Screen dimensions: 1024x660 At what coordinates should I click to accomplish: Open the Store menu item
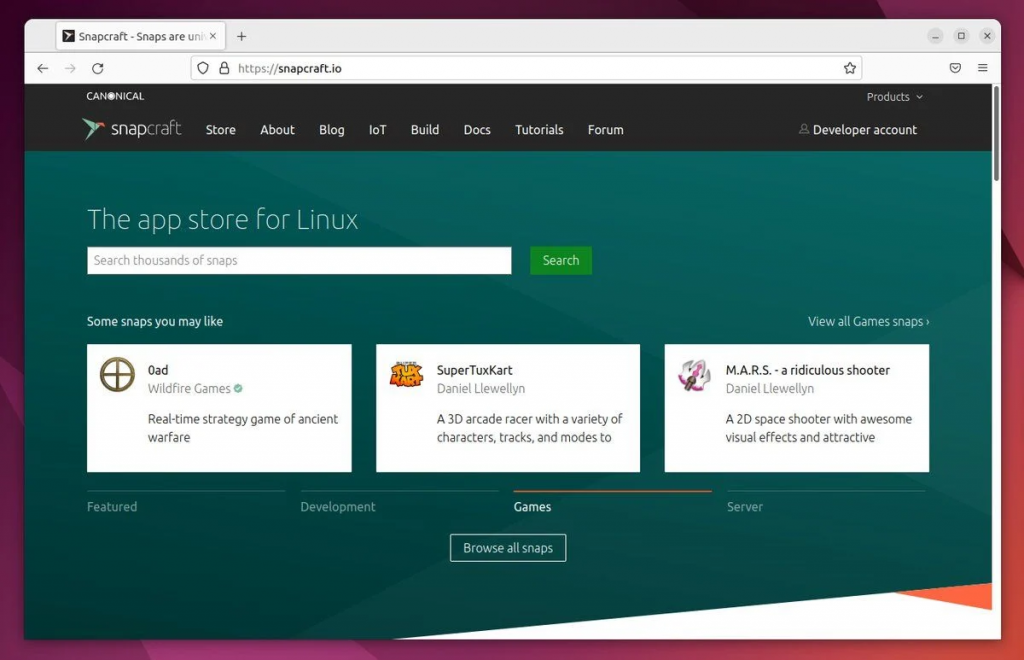(x=221, y=130)
